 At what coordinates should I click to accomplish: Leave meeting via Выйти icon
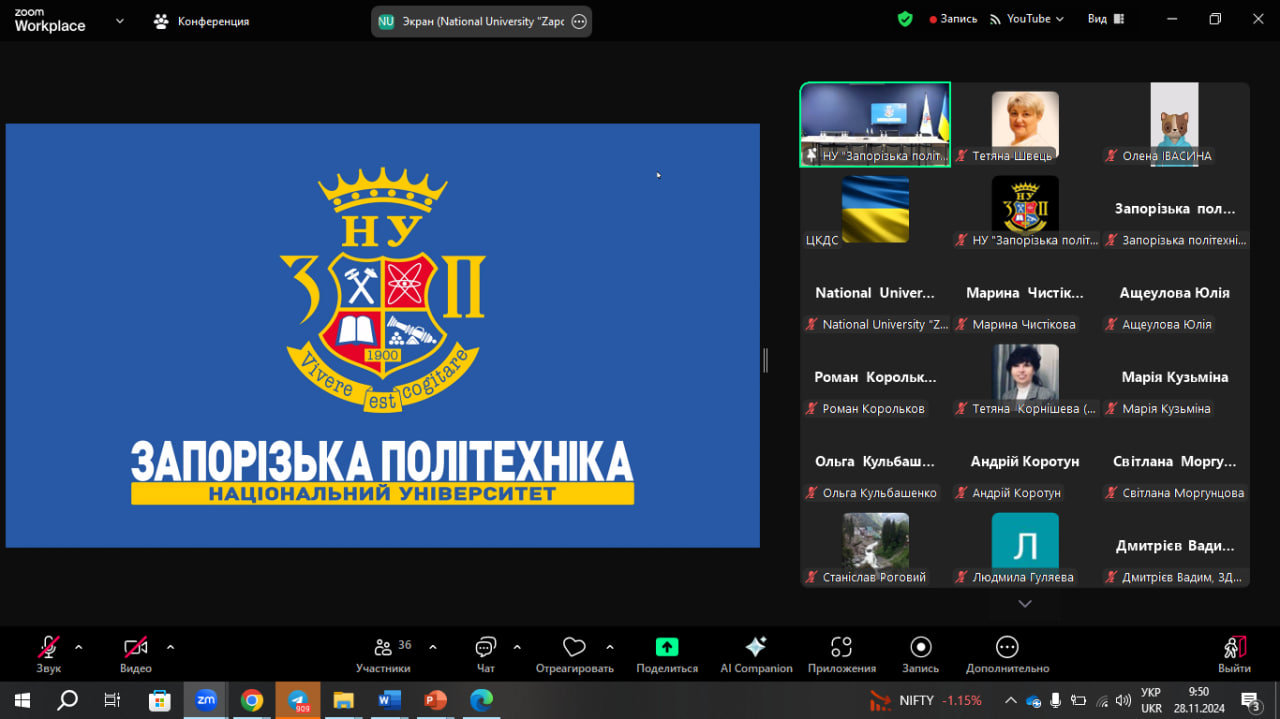coord(1235,647)
